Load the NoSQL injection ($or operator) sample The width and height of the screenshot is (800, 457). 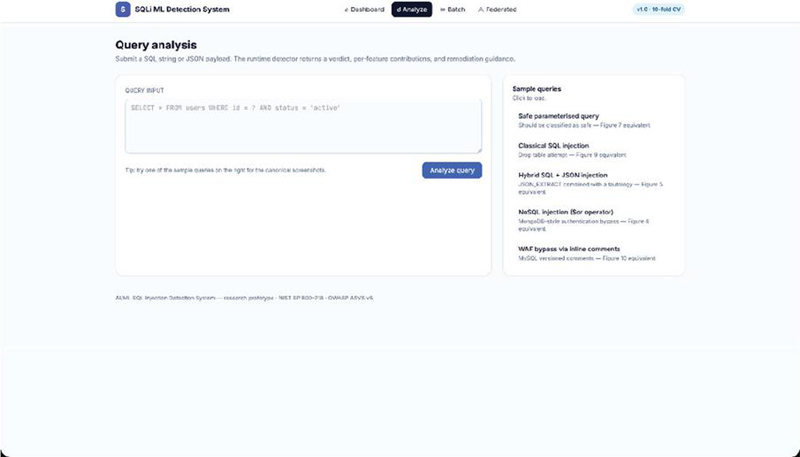(x=594, y=220)
